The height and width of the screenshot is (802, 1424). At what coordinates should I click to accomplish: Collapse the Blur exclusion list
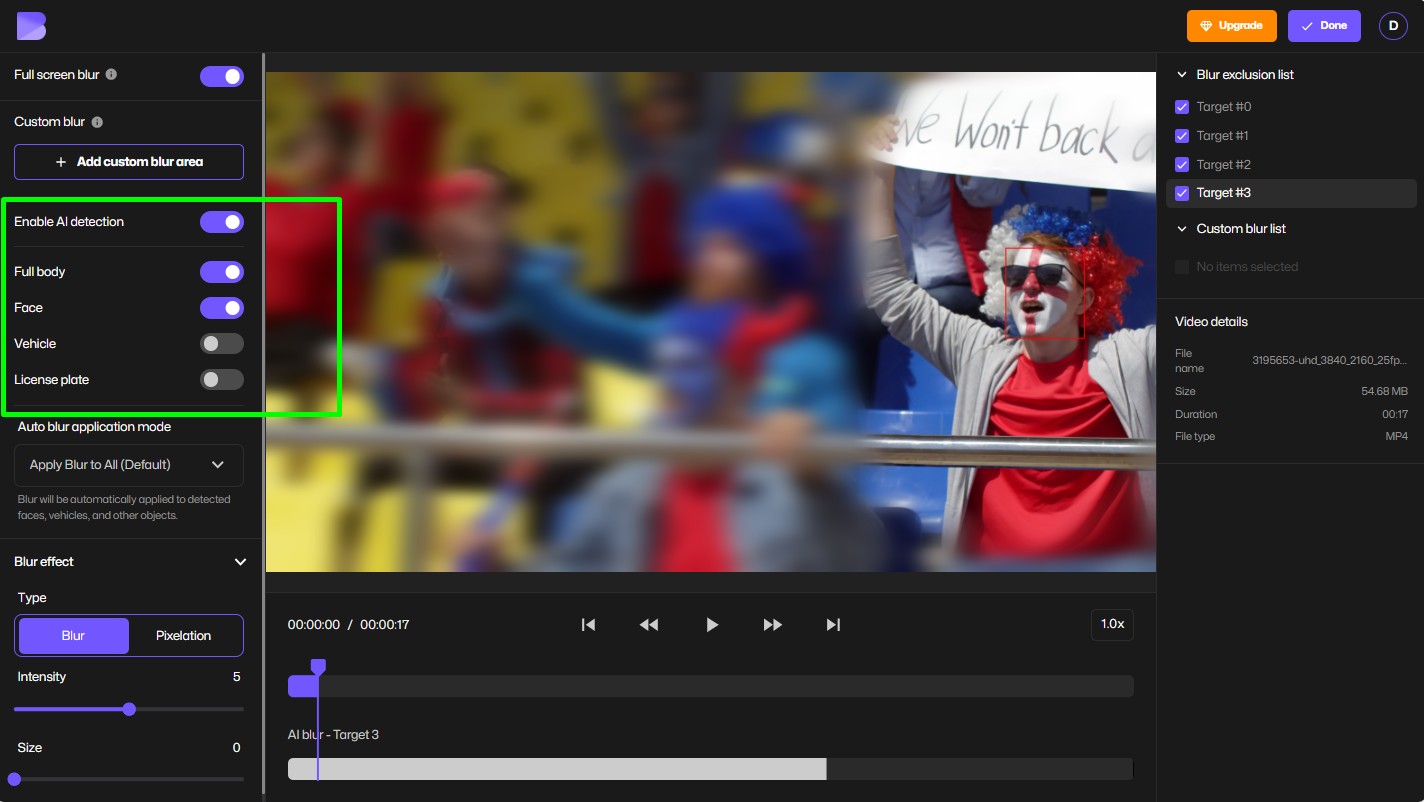[1180, 74]
